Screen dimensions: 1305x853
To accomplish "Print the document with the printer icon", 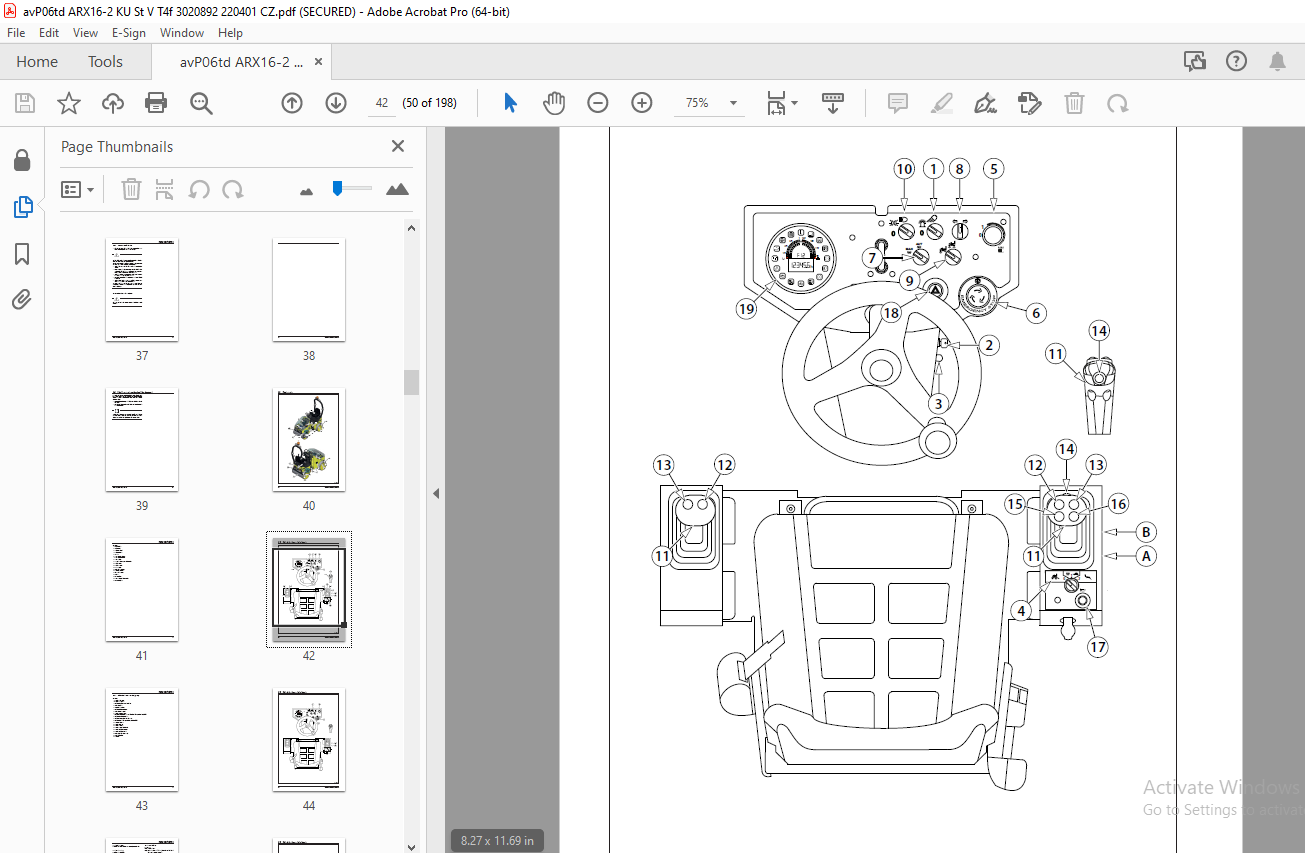I will click(x=156, y=103).
